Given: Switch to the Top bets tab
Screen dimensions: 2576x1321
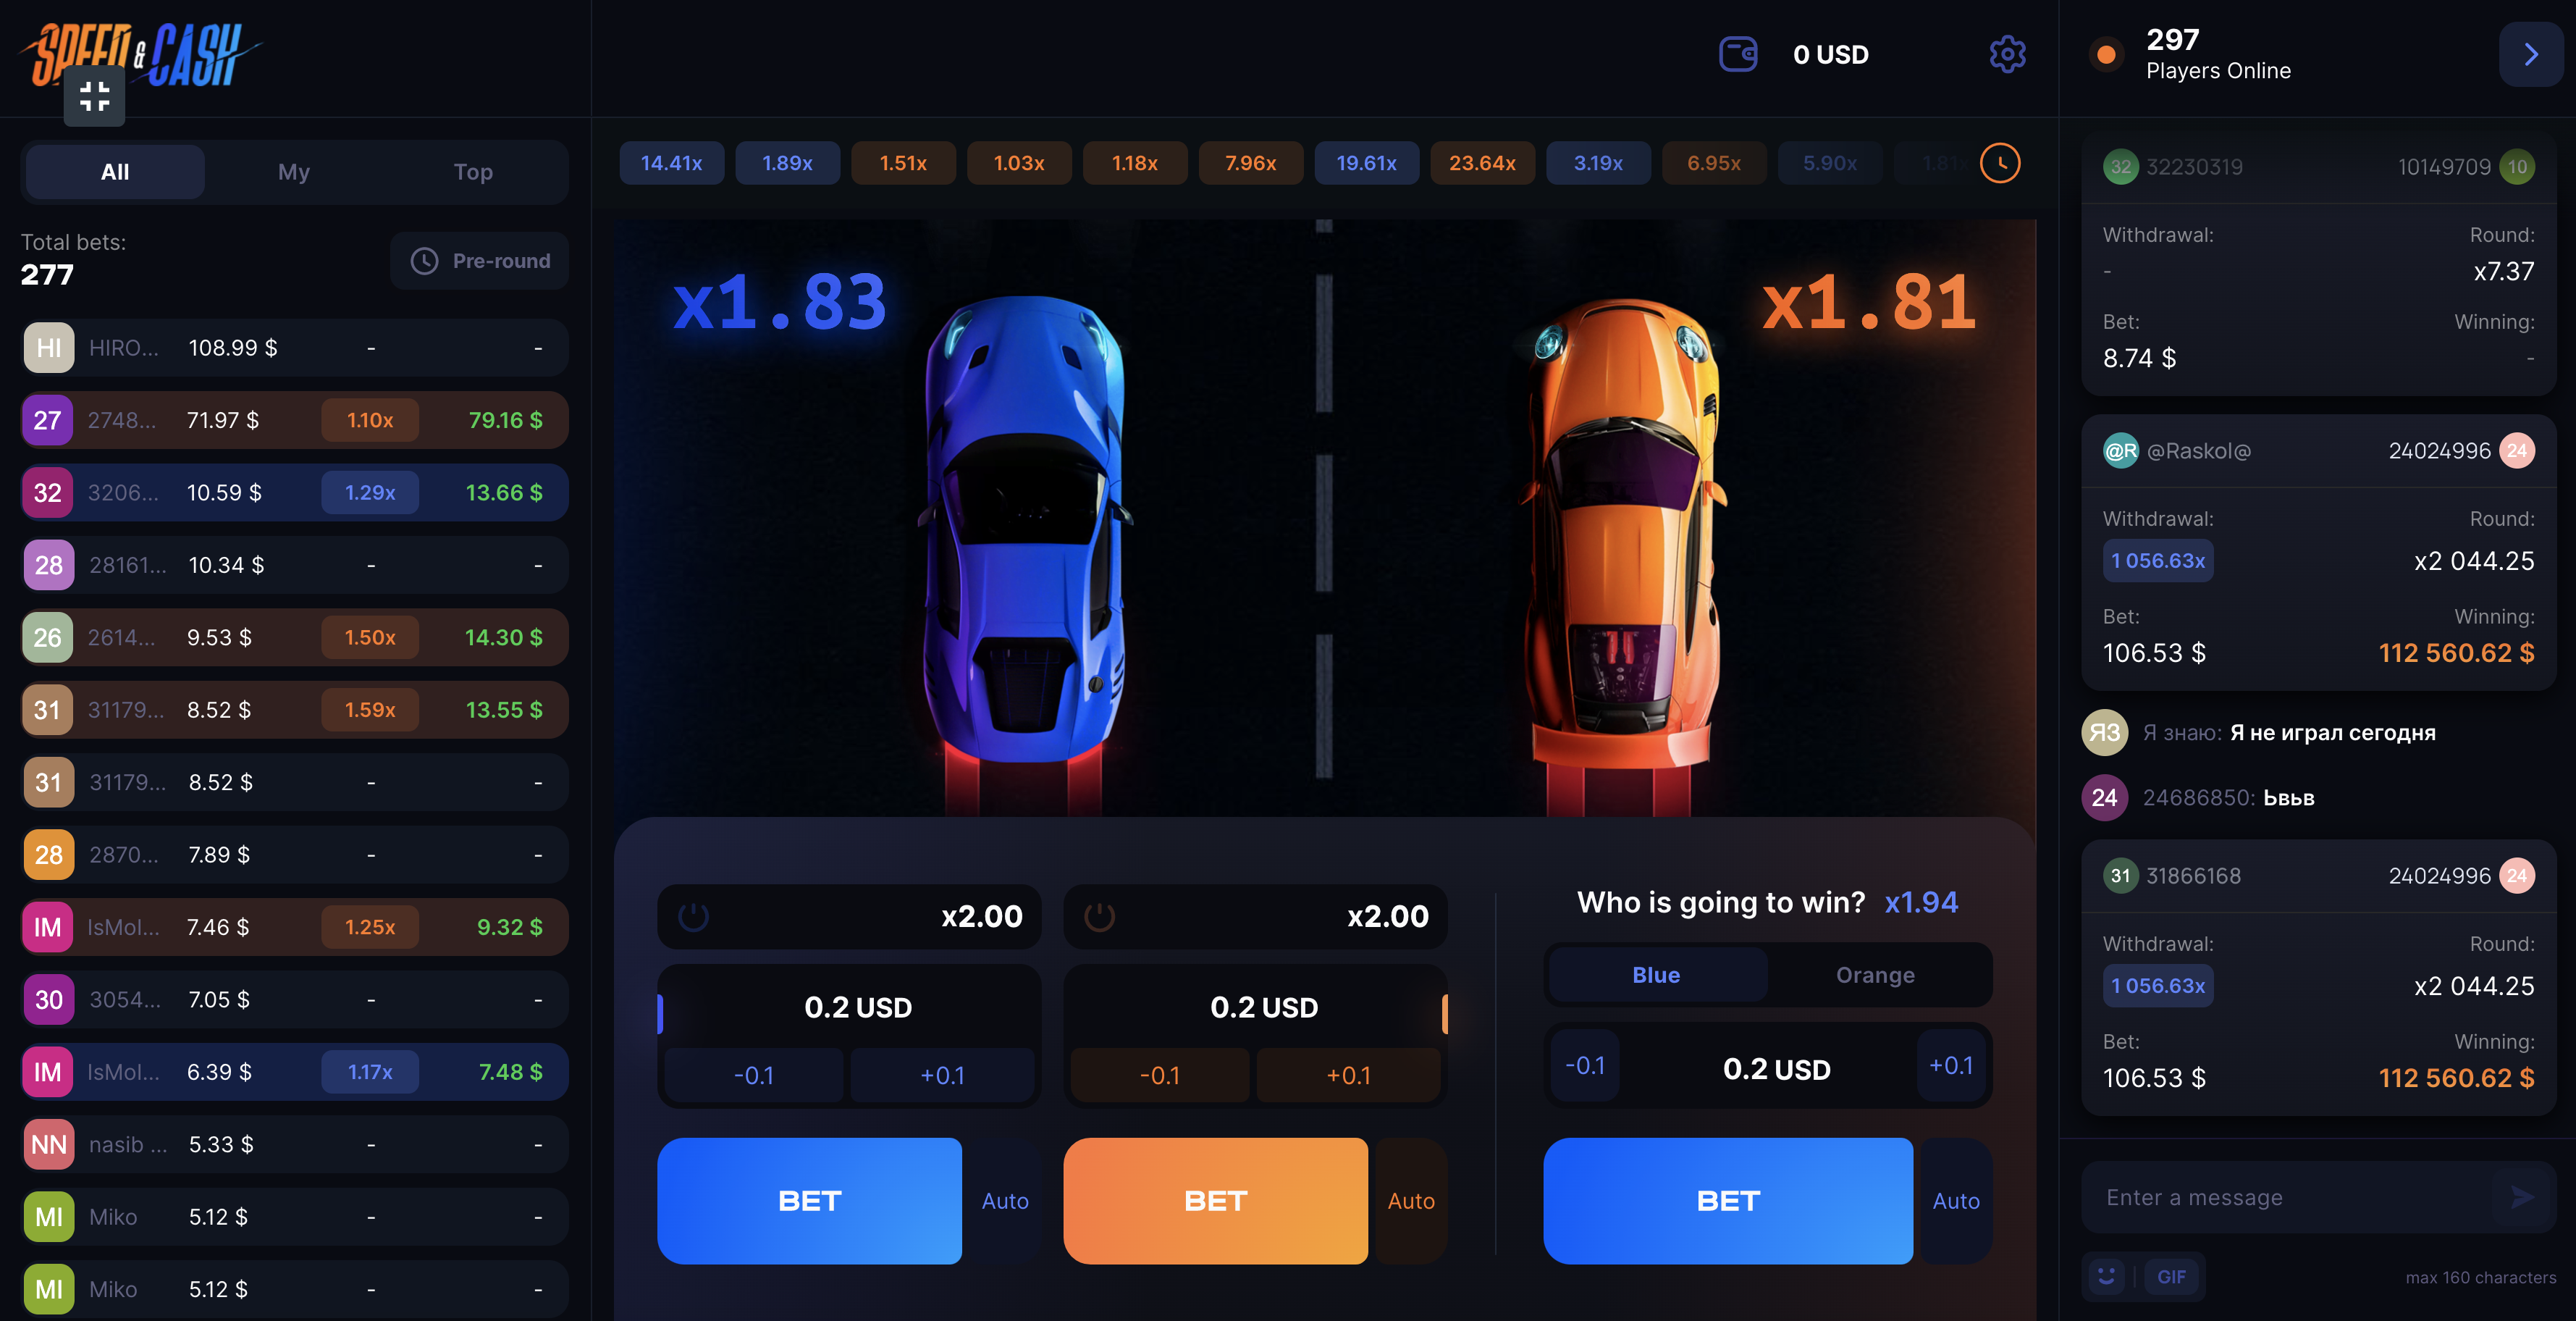Looking at the screenshot, I should [473, 172].
